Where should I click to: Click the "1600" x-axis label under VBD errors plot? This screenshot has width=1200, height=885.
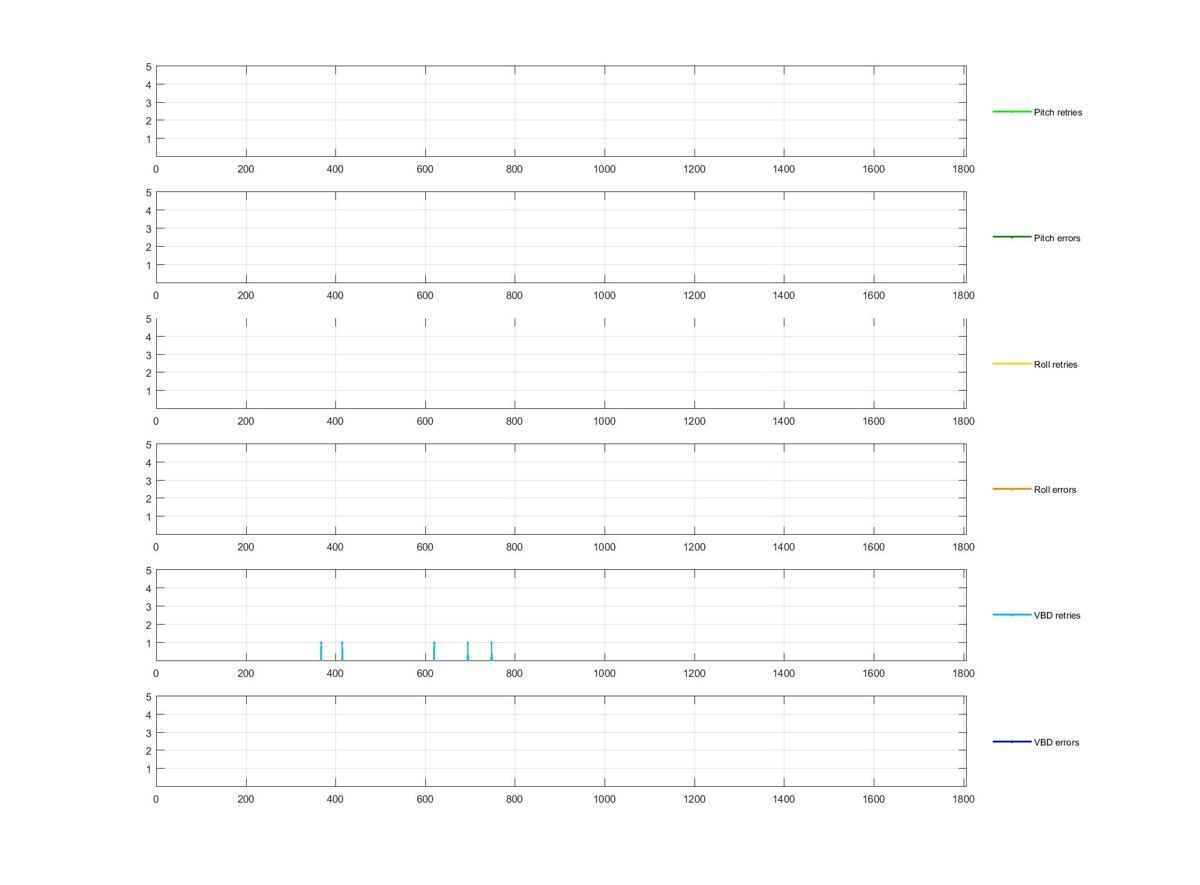point(873,800)
